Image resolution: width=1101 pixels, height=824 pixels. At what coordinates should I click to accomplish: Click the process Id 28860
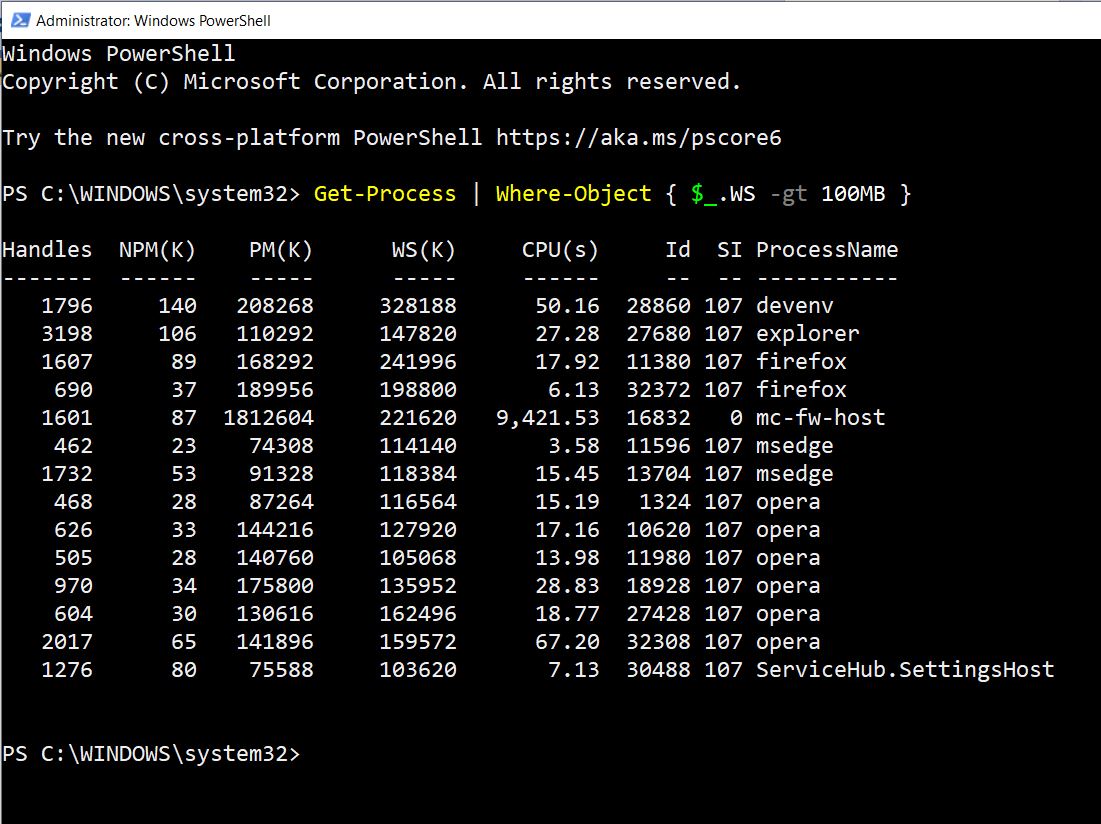(658, 306)
